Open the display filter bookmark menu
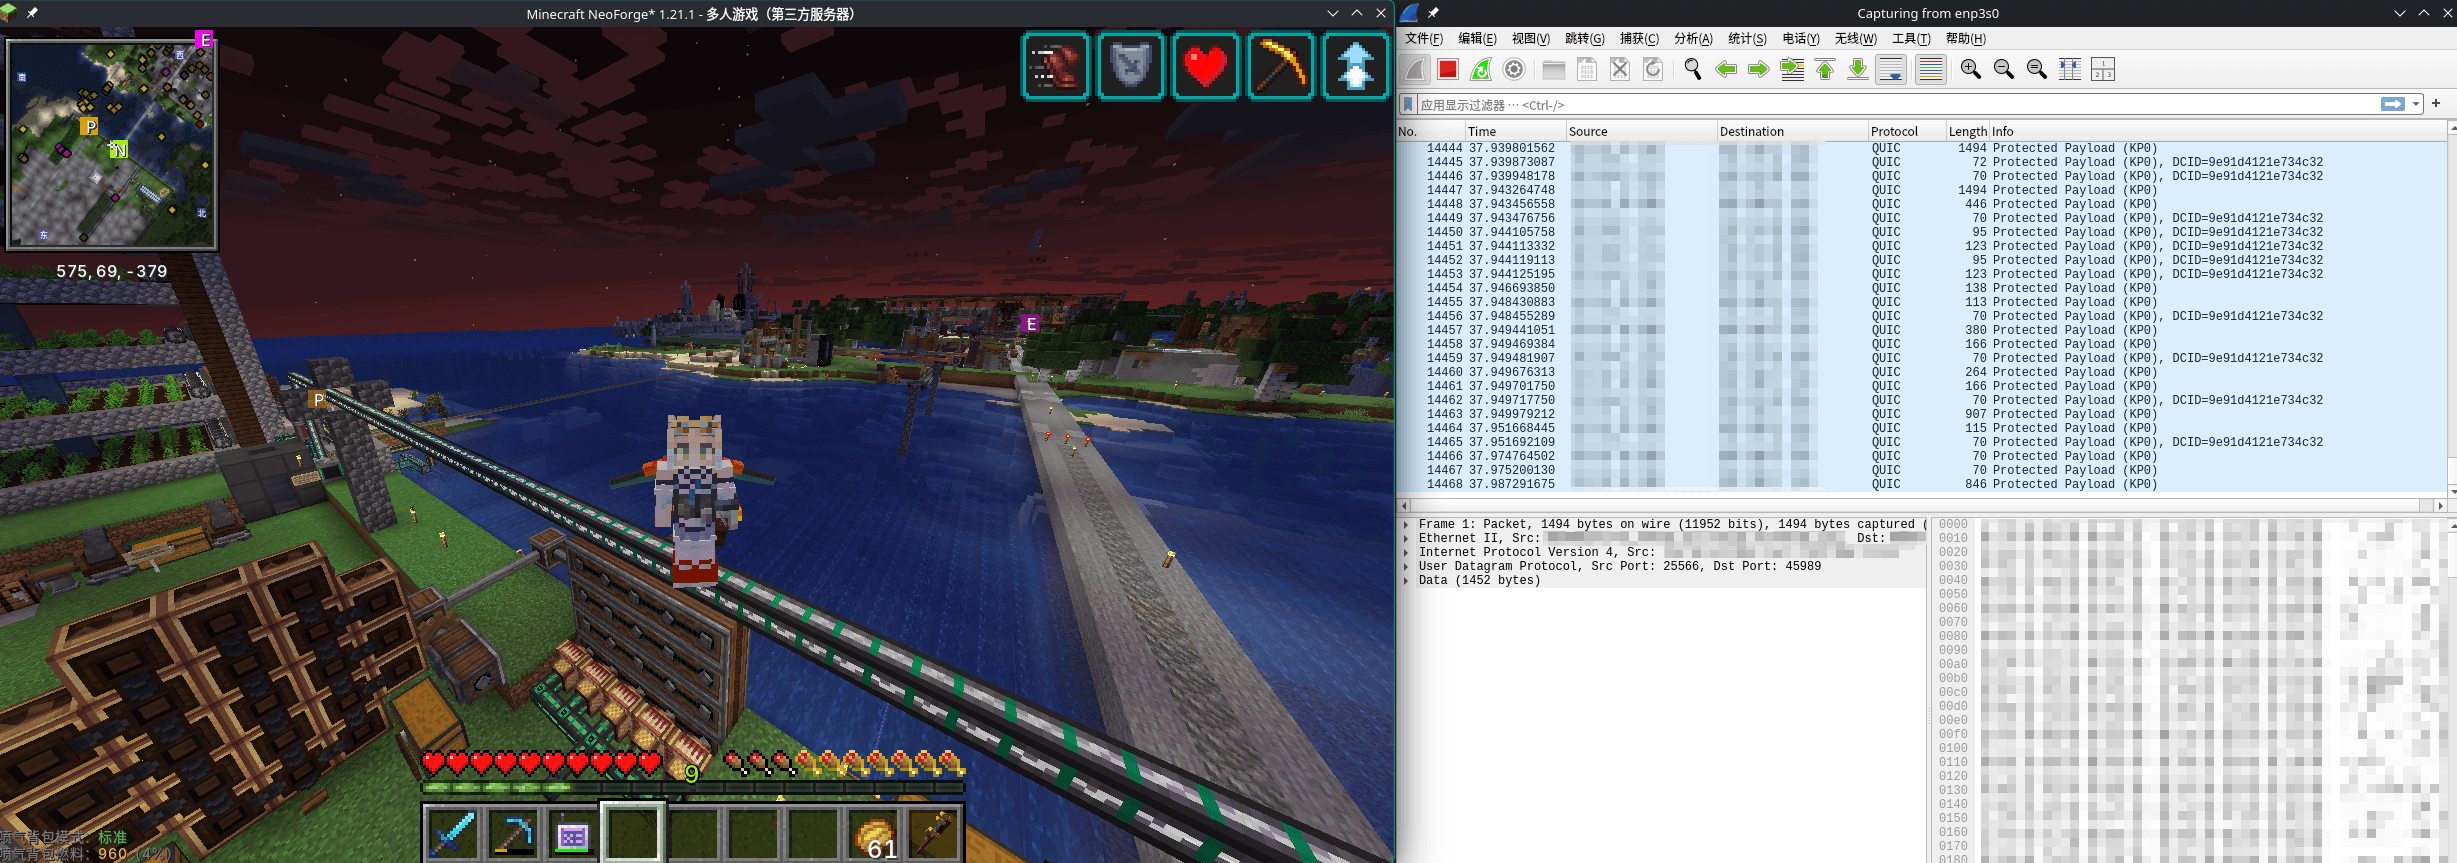The height and width of the screenshot is (863, 2457). tap(1408, 104)
